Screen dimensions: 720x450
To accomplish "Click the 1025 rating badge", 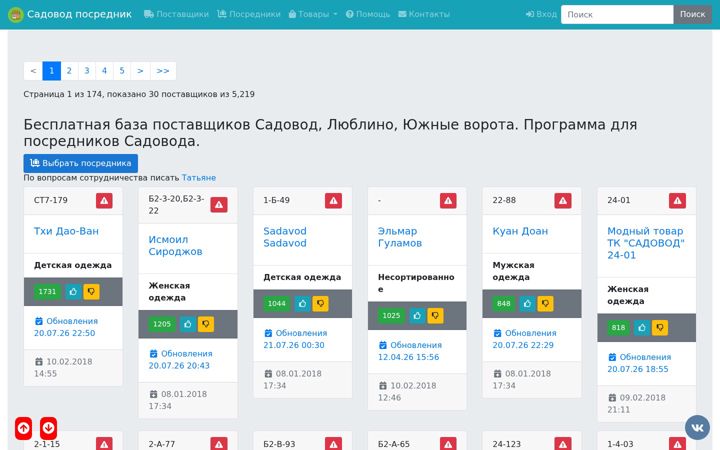I will click(x=391, y=315).
